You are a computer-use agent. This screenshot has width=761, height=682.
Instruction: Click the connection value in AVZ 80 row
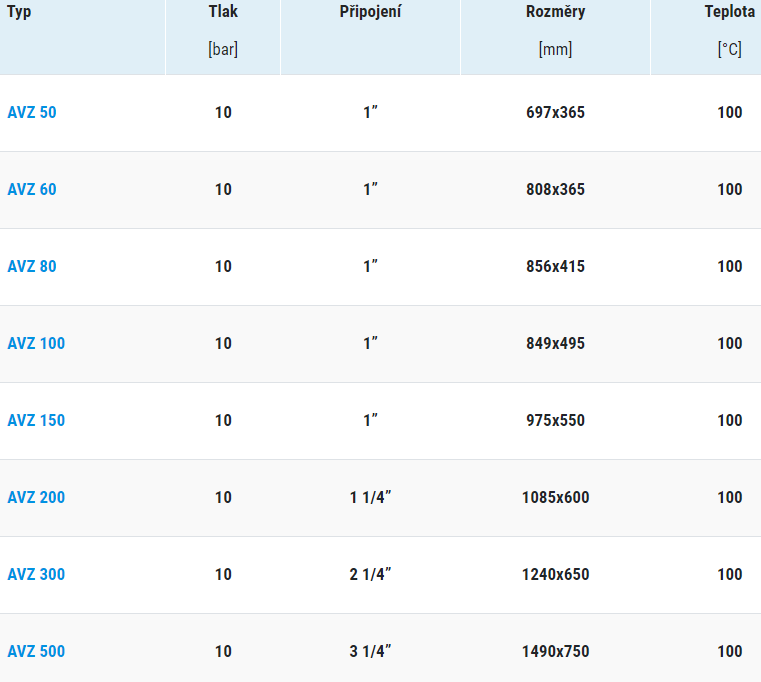point(370,266)
